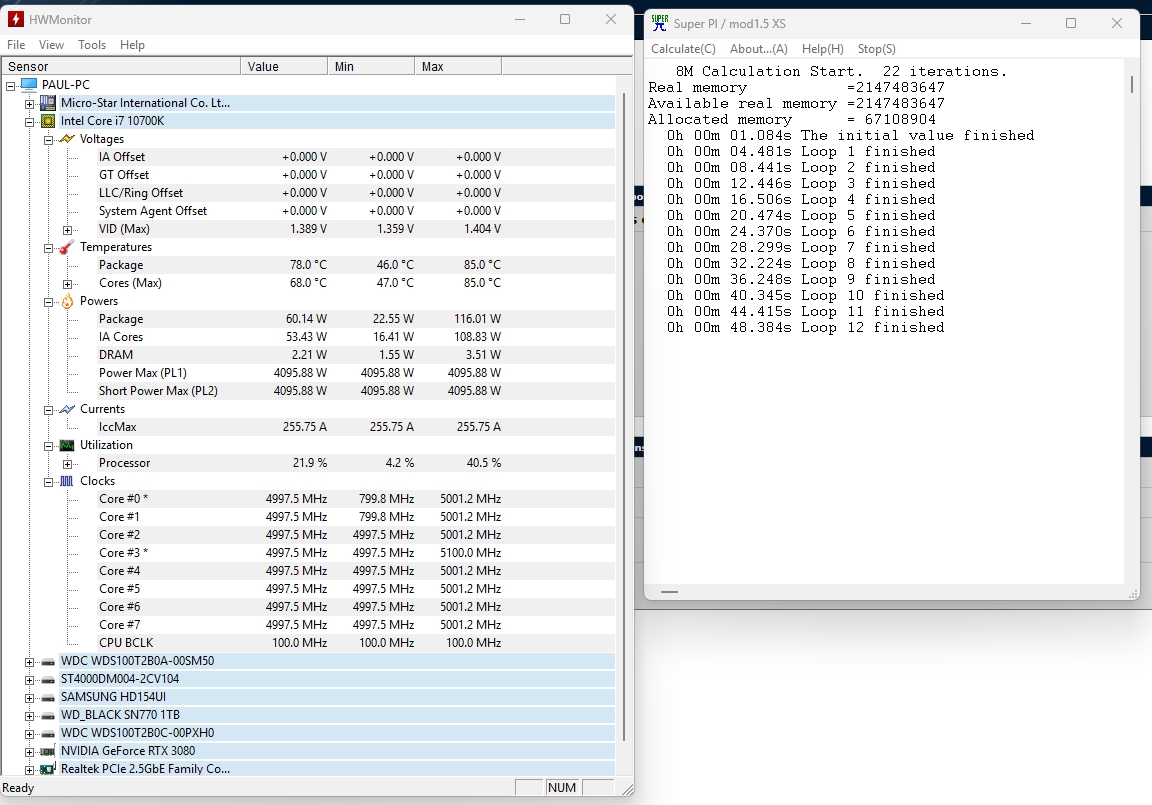Expand the Micro-Star International node
The height and width of the screenshot is (805, 1152).
[29, 103]
